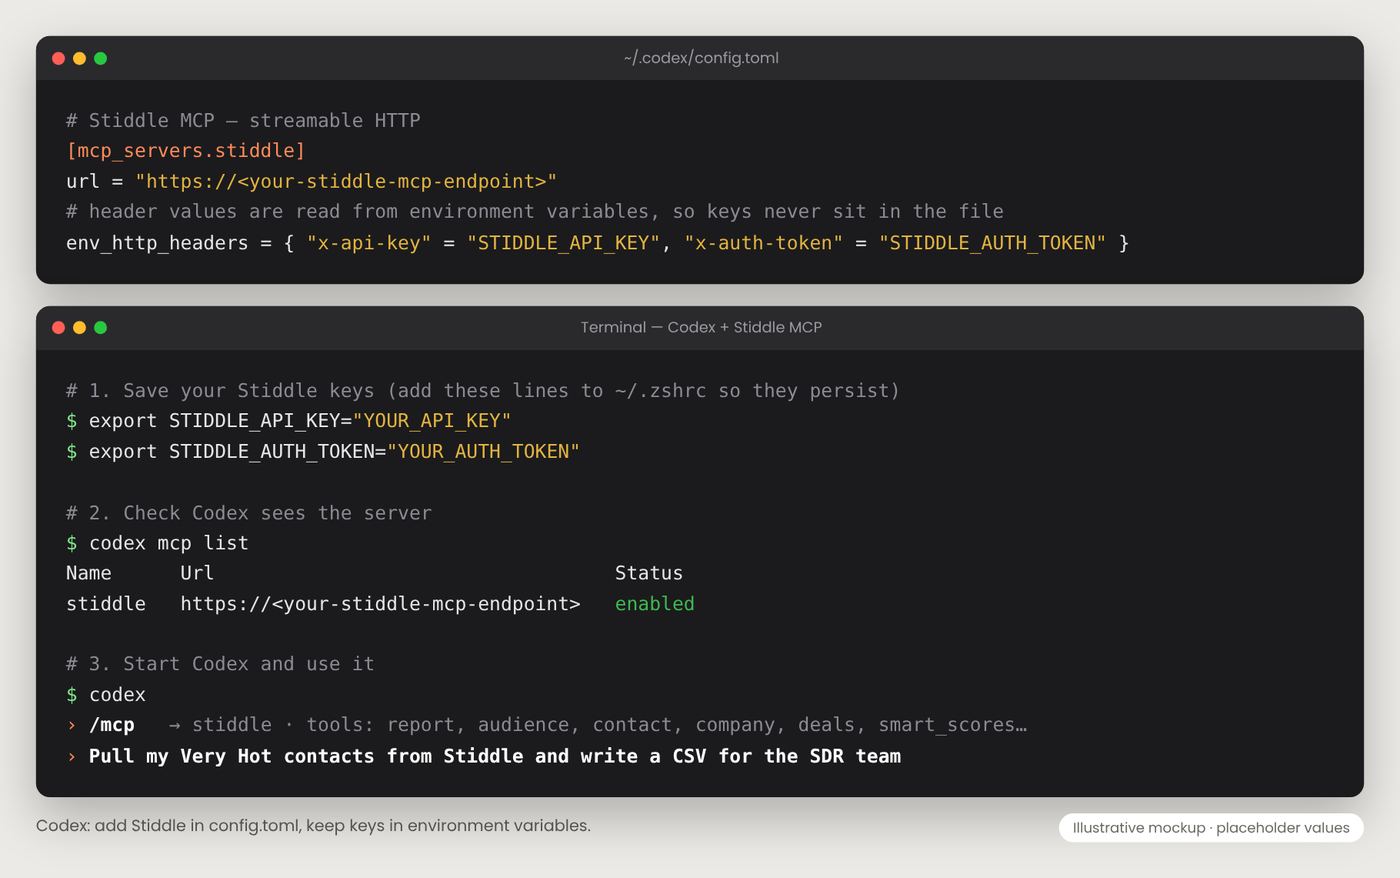1400x878 pixels.
Task: Click the Name column header
Action: tap(89, 573)
